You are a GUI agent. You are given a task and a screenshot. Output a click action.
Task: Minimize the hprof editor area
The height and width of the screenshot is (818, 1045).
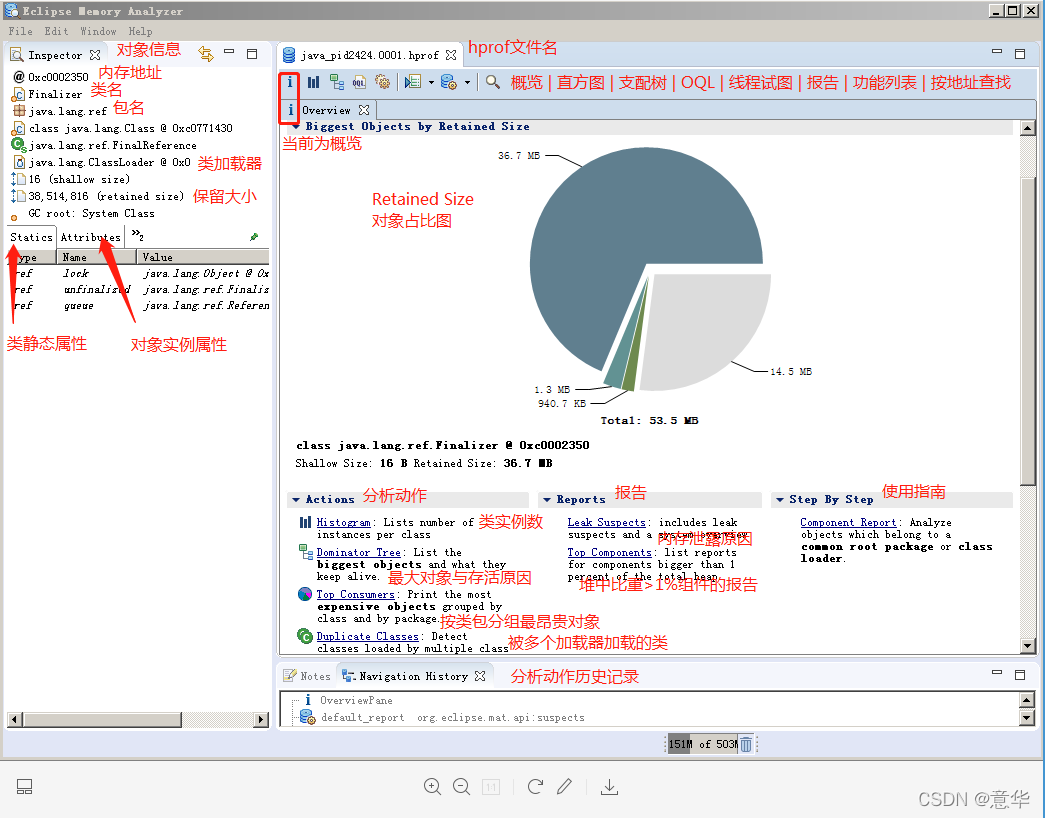click(997, 51)
